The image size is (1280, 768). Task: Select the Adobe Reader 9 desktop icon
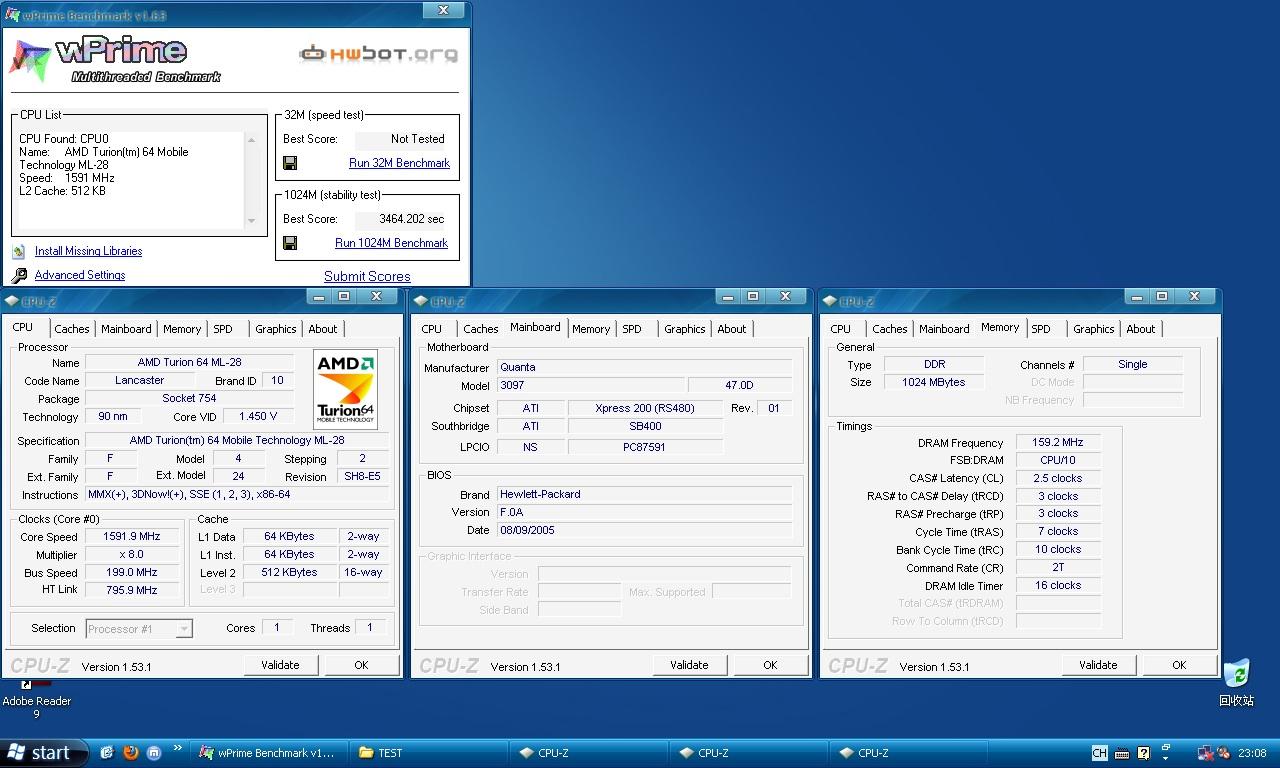click(37, 700)
